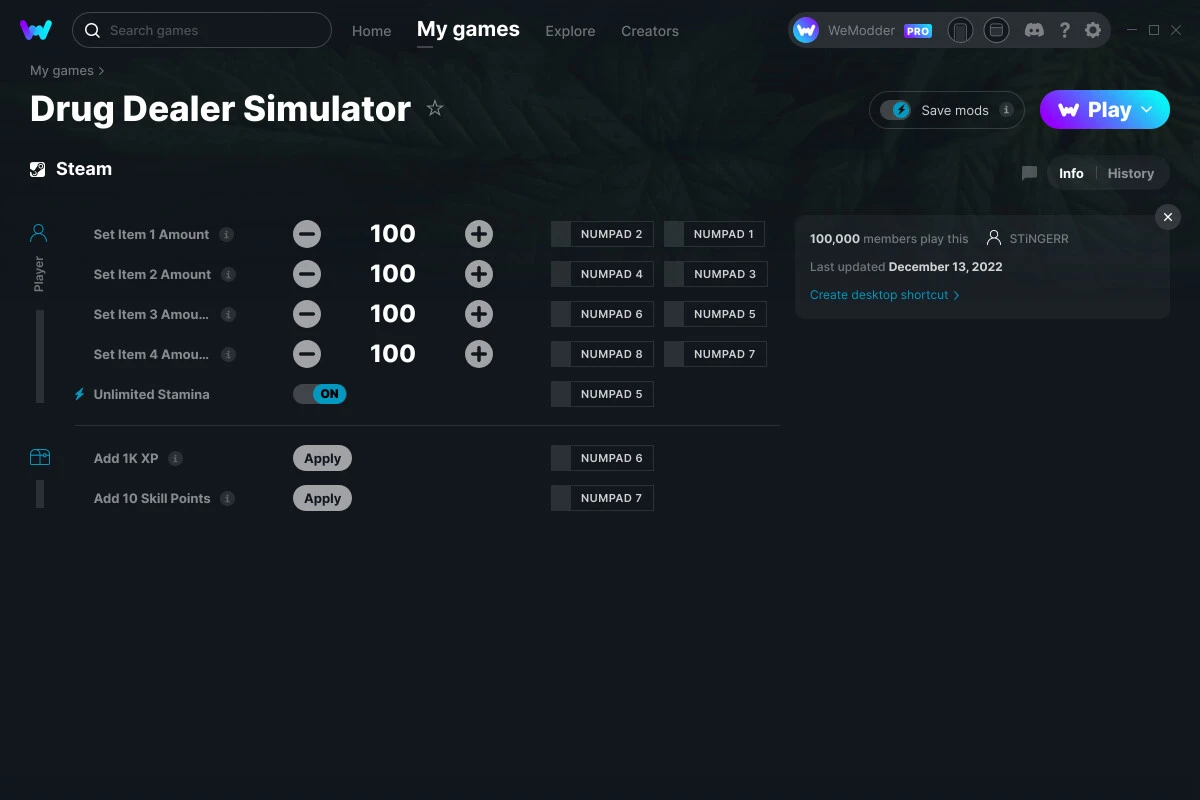Disable the Unlimited Stamina toggle

pos(319,393)
